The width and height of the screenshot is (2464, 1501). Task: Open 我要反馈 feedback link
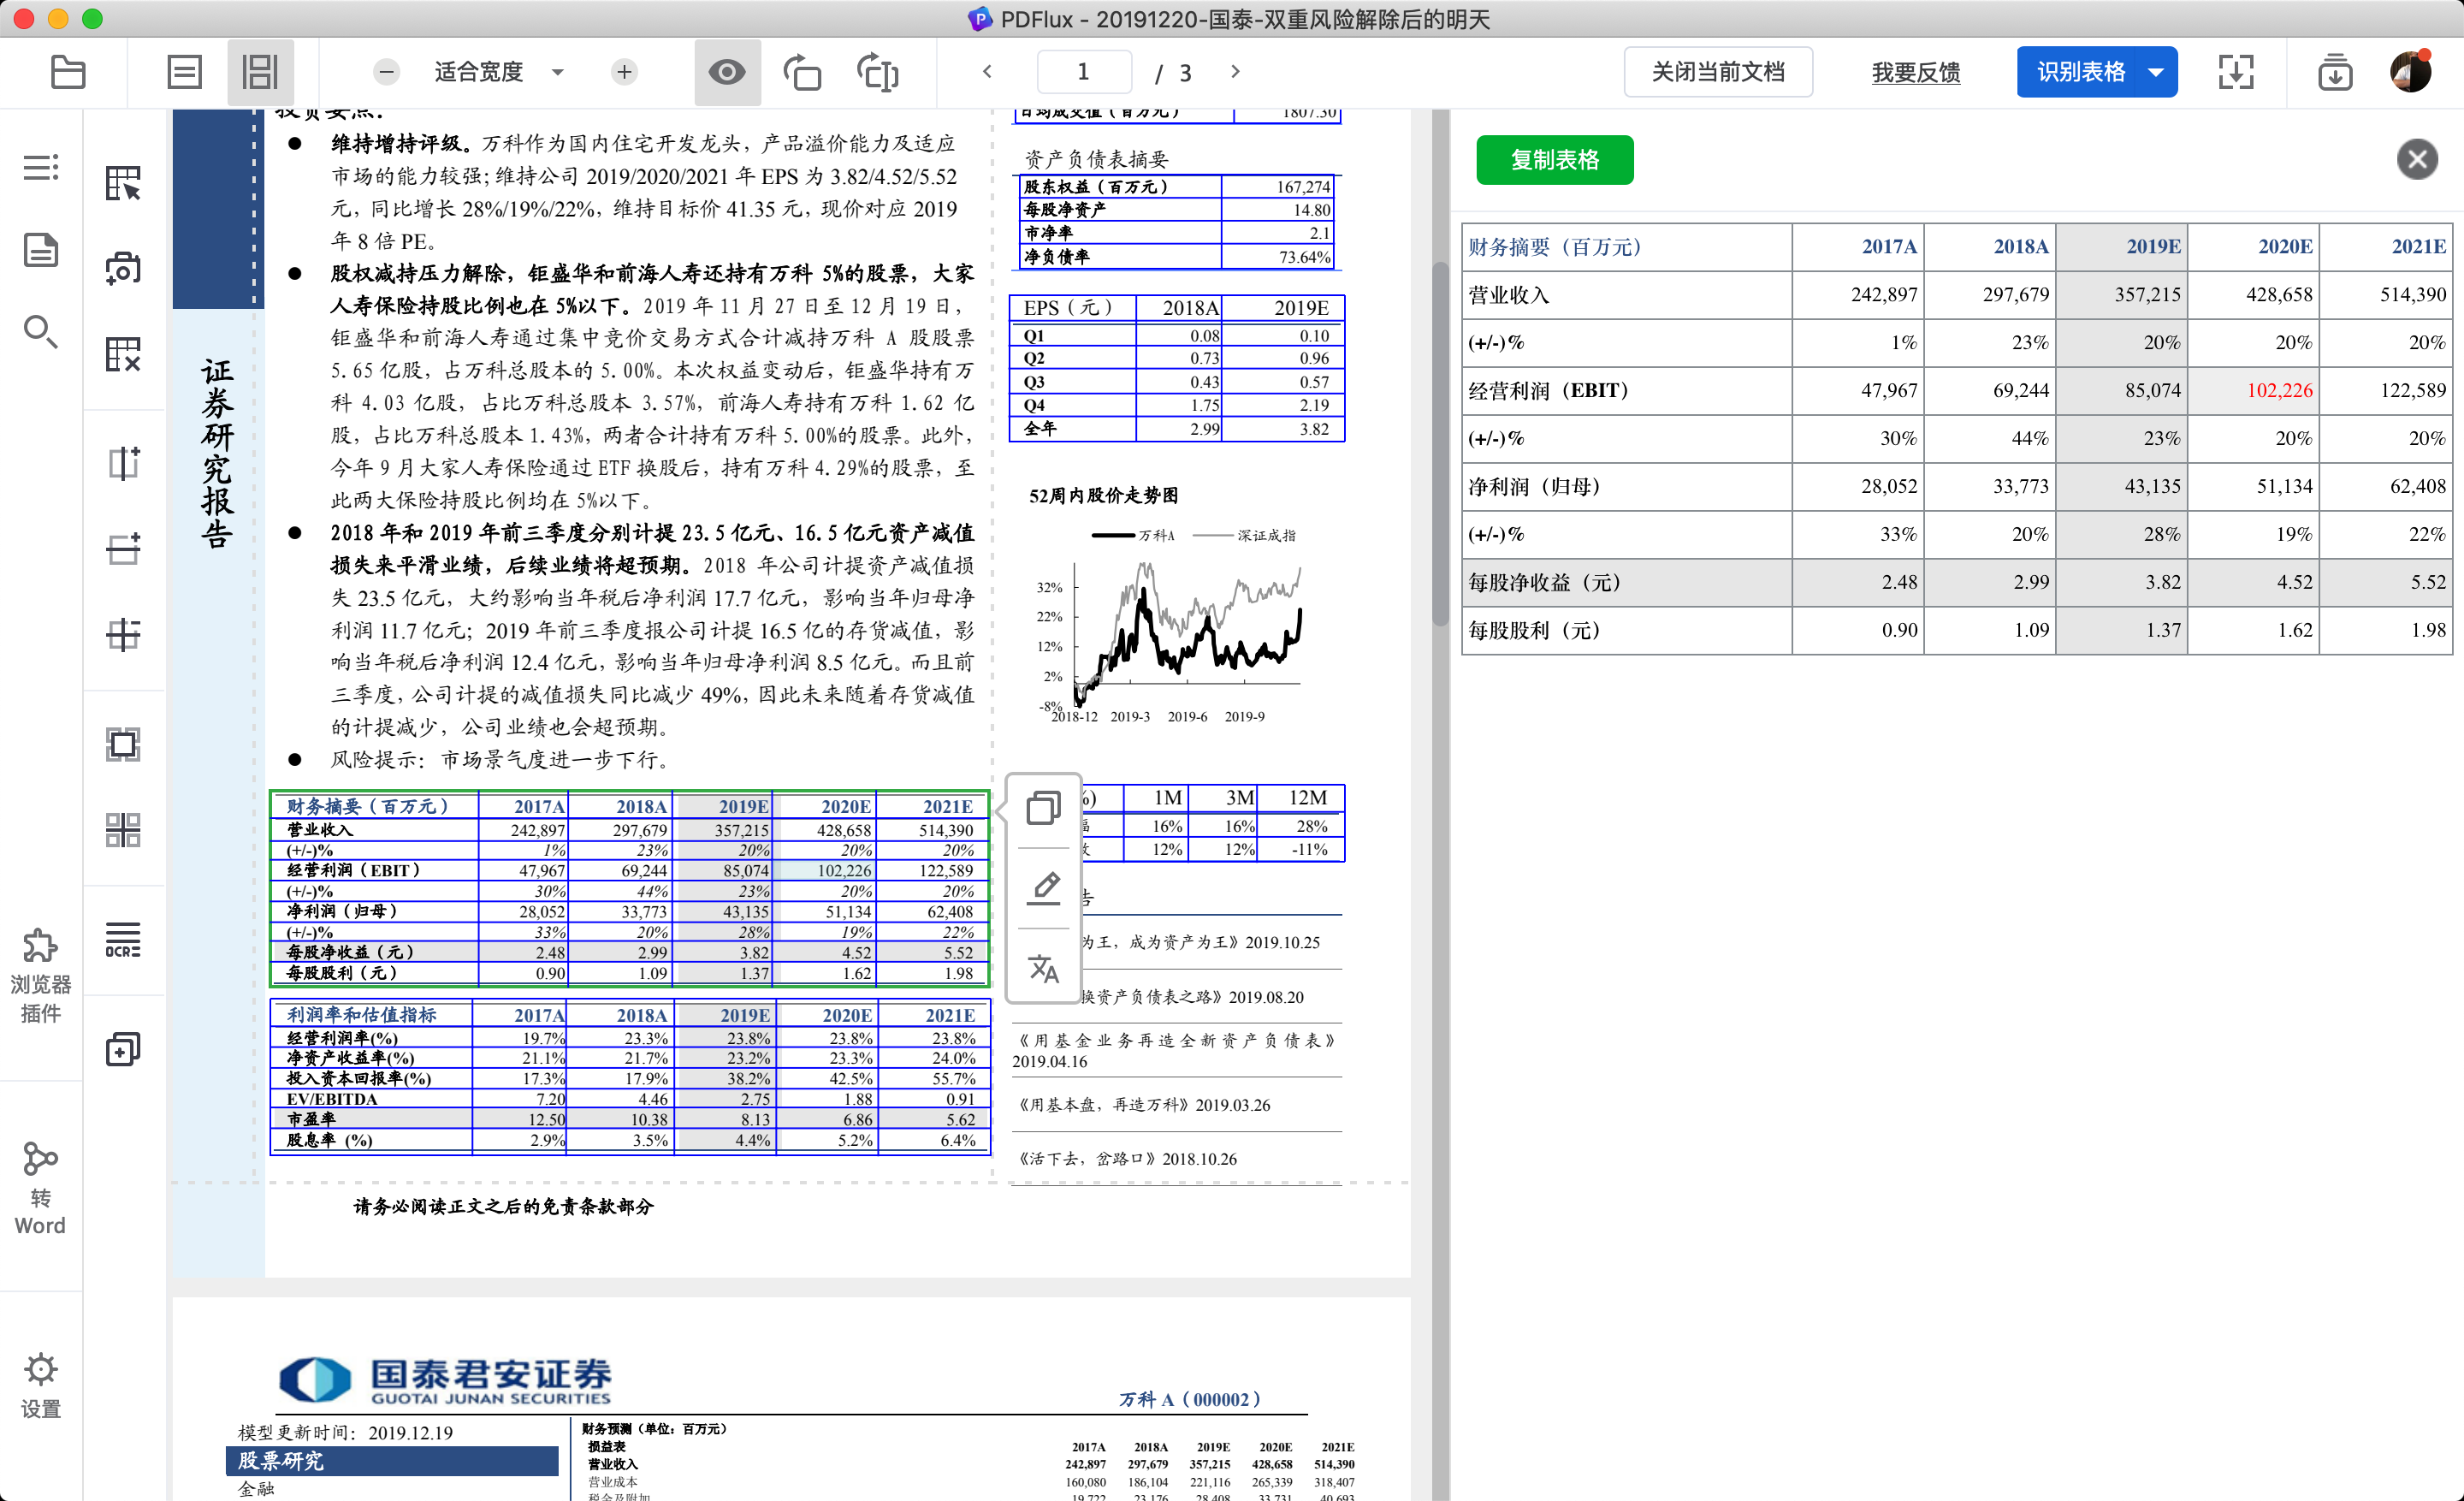1915,72
